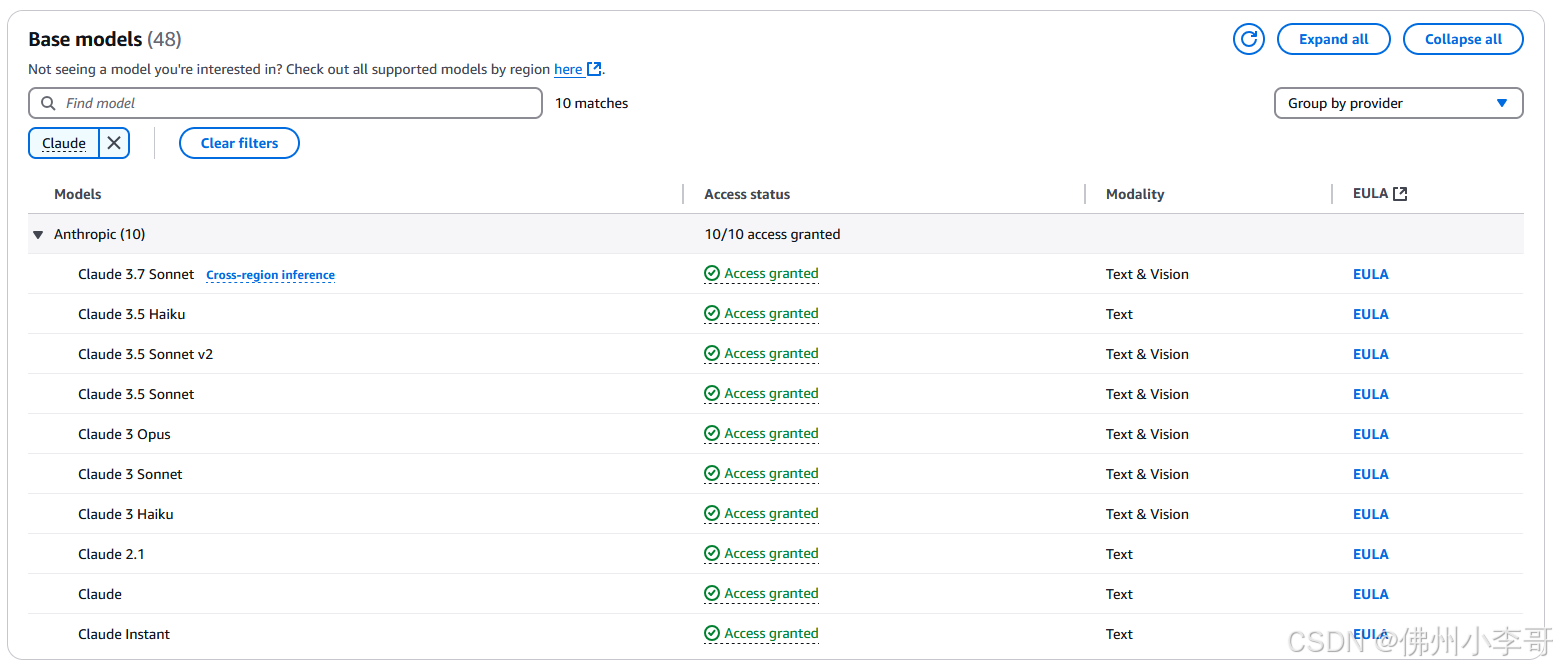Screen dimensions: 1557x669
Task: Open EULA link for Claude 3 Opus
Action: 1370,434
